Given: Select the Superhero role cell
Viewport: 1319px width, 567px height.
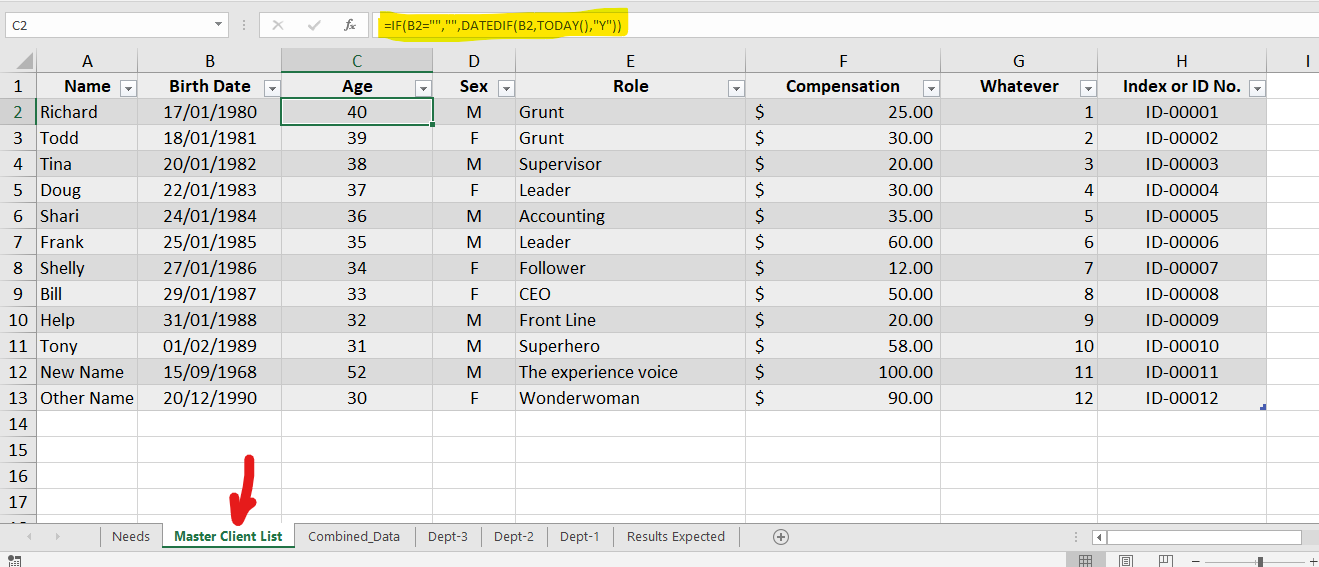Looking at the screenshot, I should (x=631, y=346).
